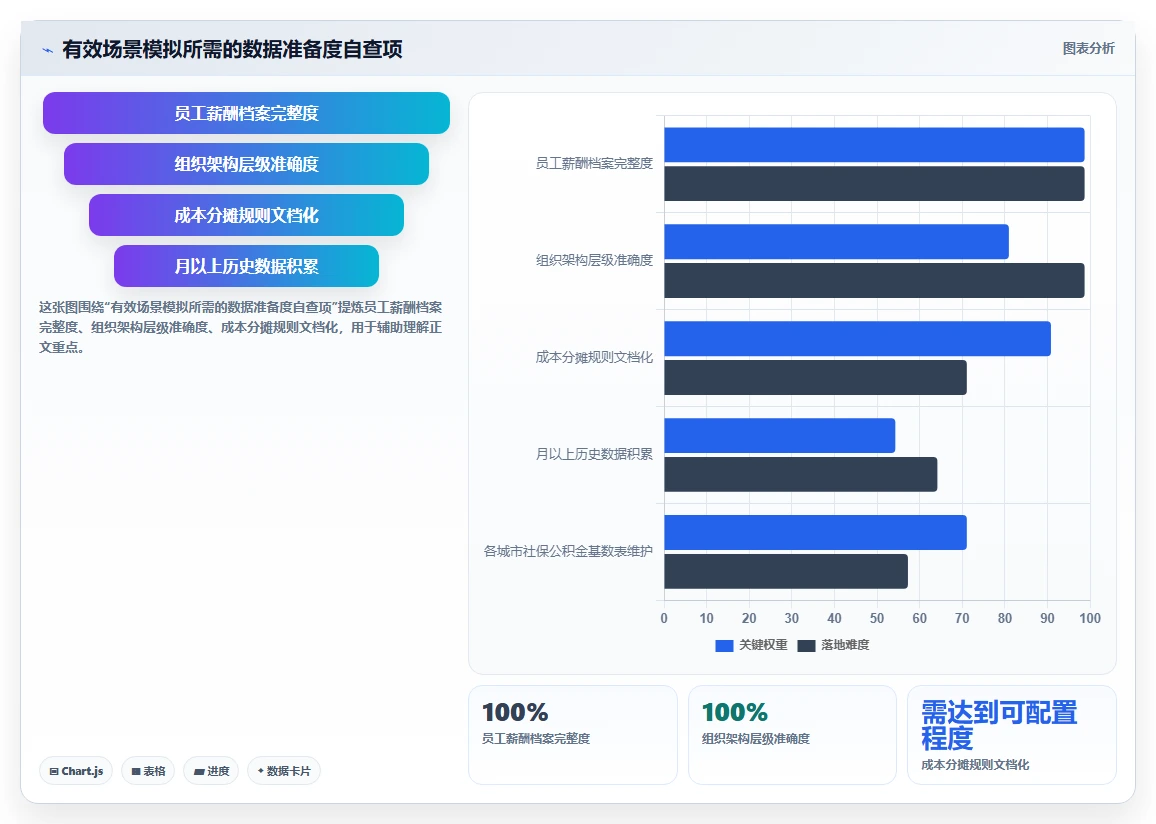
Task: Click the description paragraph under the funnel
Action: 241,327
